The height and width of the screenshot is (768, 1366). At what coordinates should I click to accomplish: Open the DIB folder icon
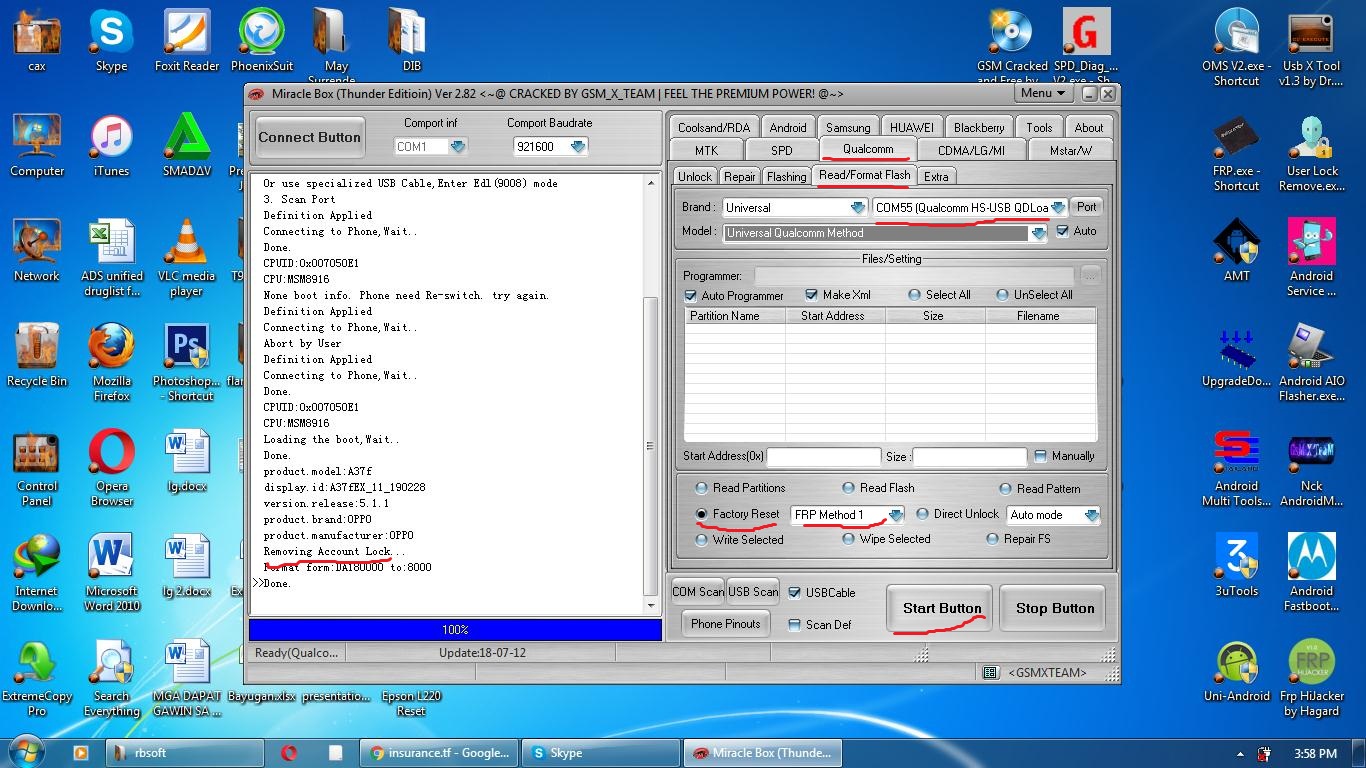click(x=411, y=41)
